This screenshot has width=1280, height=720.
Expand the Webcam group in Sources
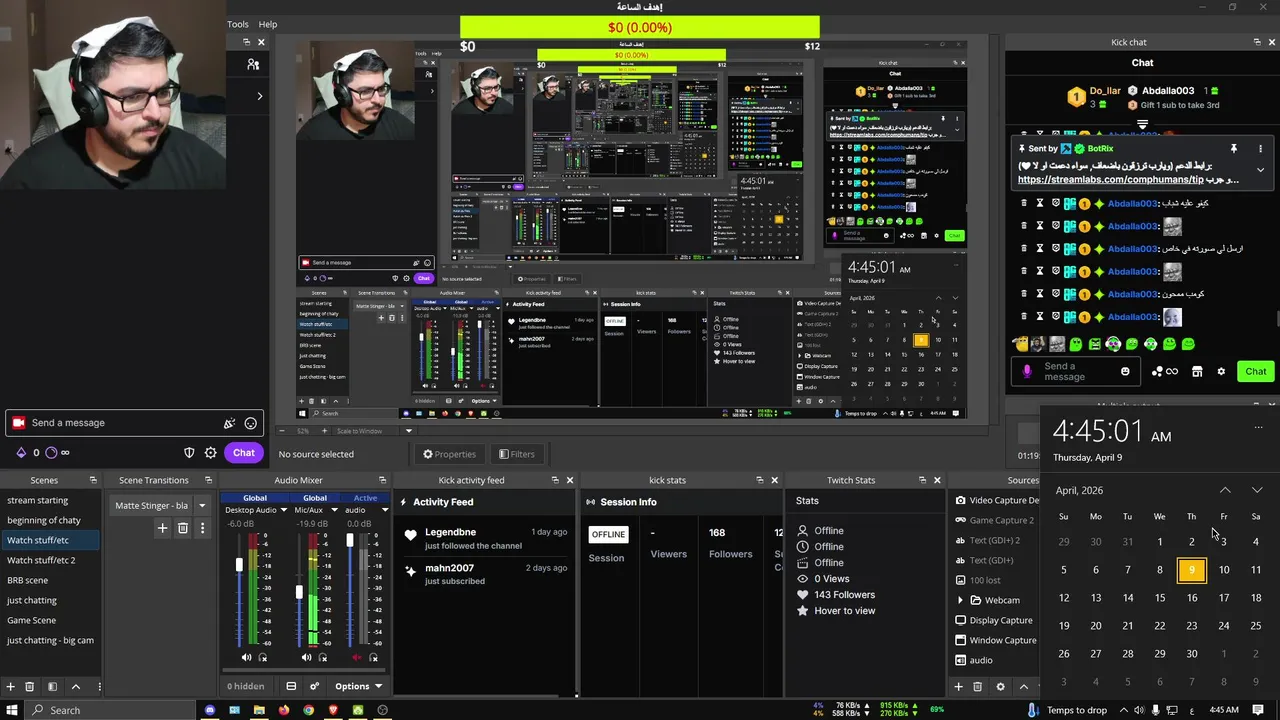tap(961, 600)
